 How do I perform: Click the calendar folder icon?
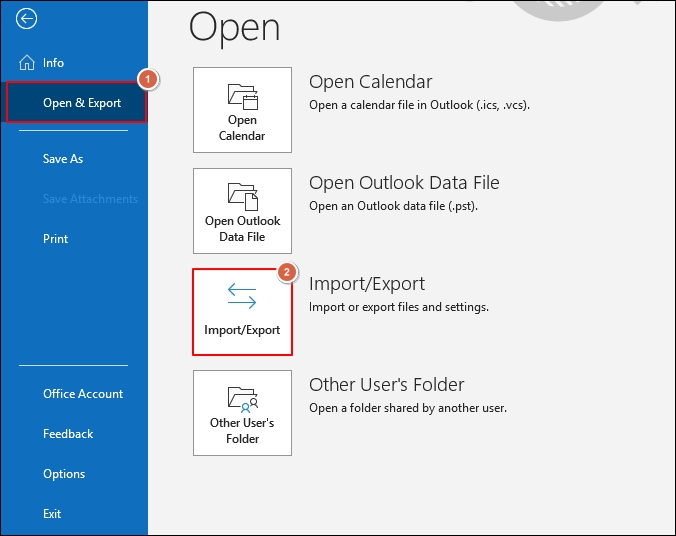[x=243, y=97]
